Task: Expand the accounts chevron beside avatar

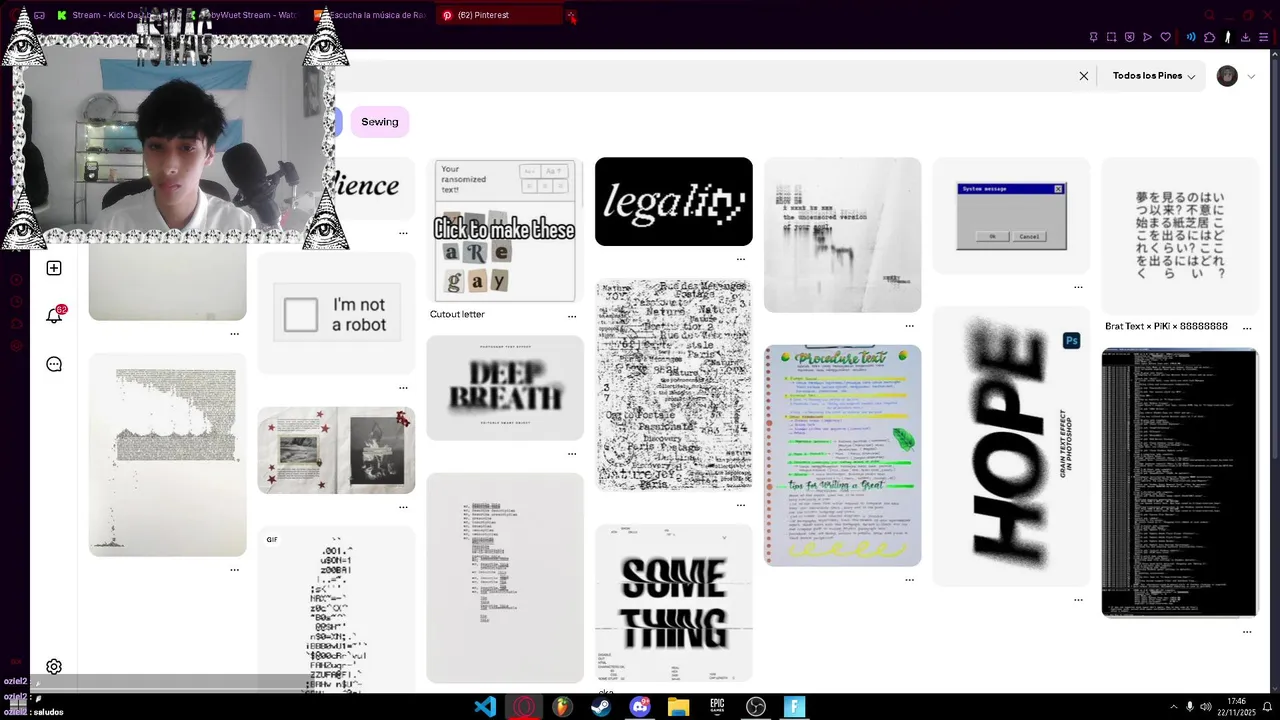Action: point(1251,76)
